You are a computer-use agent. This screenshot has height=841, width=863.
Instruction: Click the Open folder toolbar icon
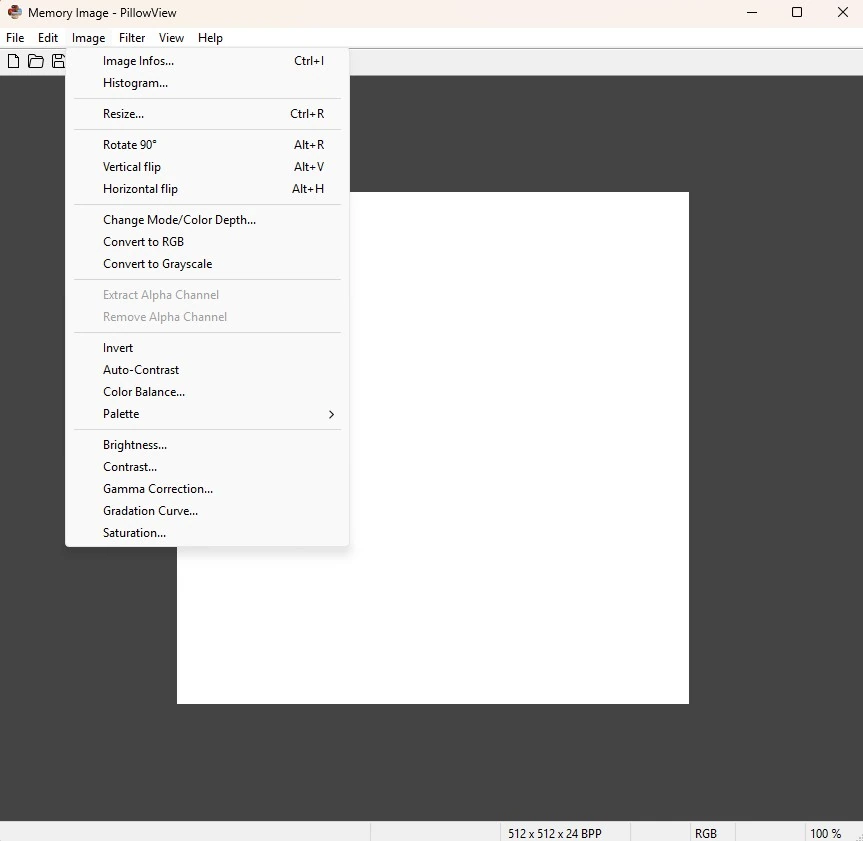(36, 61)
